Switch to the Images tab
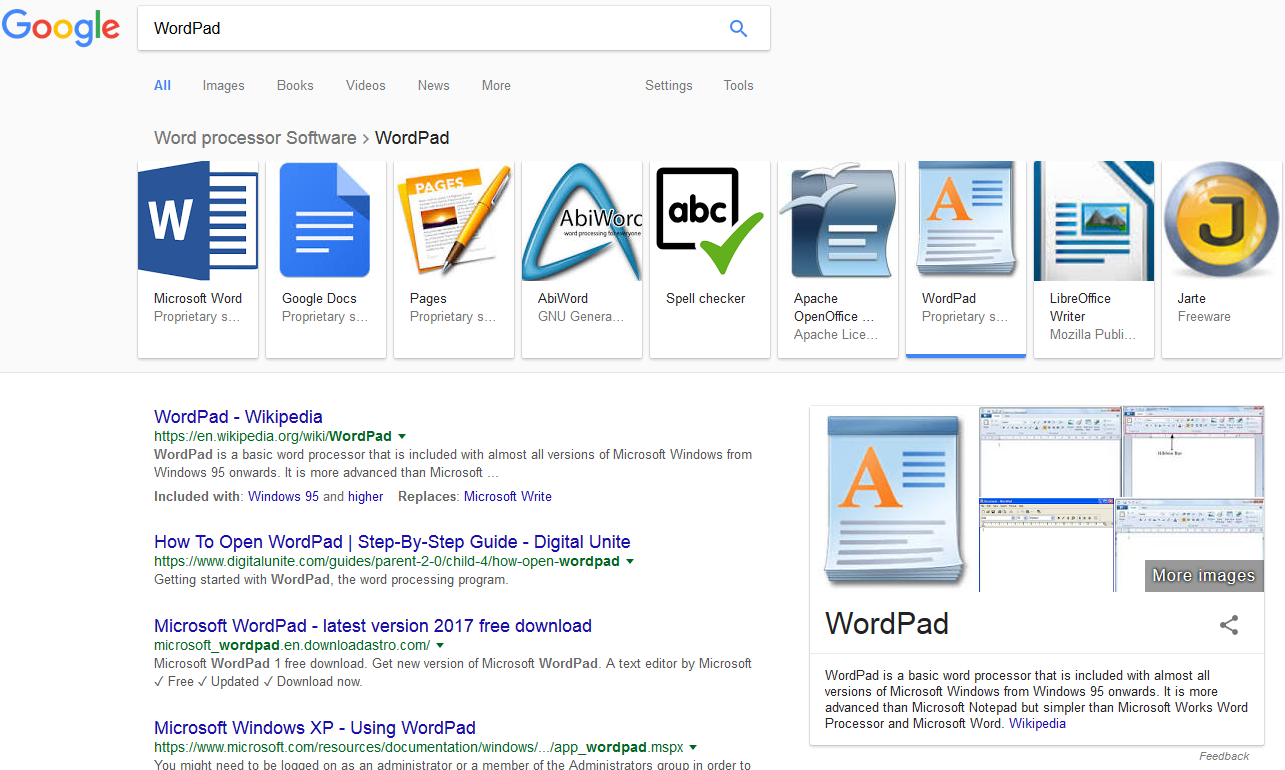 (x=223, y=86)
